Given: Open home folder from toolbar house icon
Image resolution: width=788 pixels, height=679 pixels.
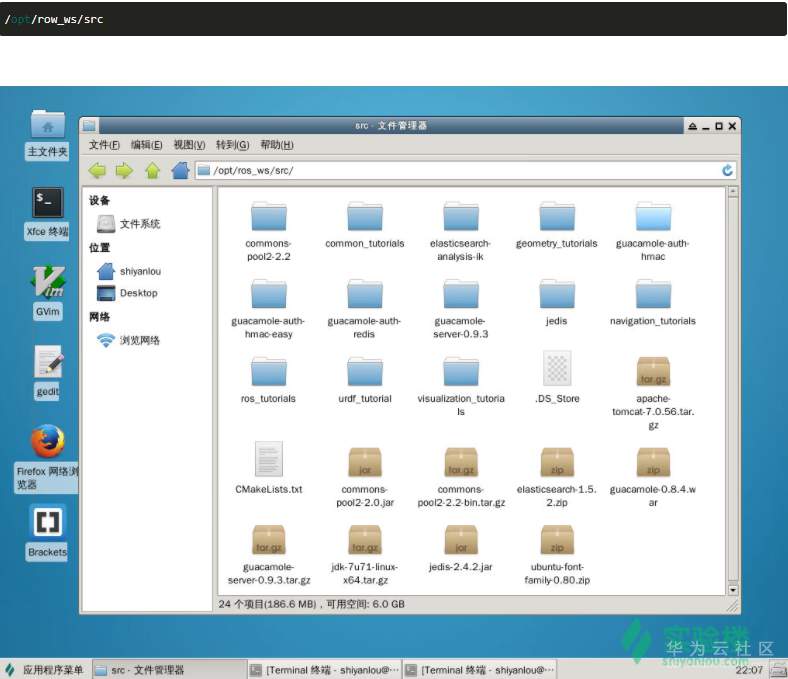Looking at the screenshot, I should 180,171.
